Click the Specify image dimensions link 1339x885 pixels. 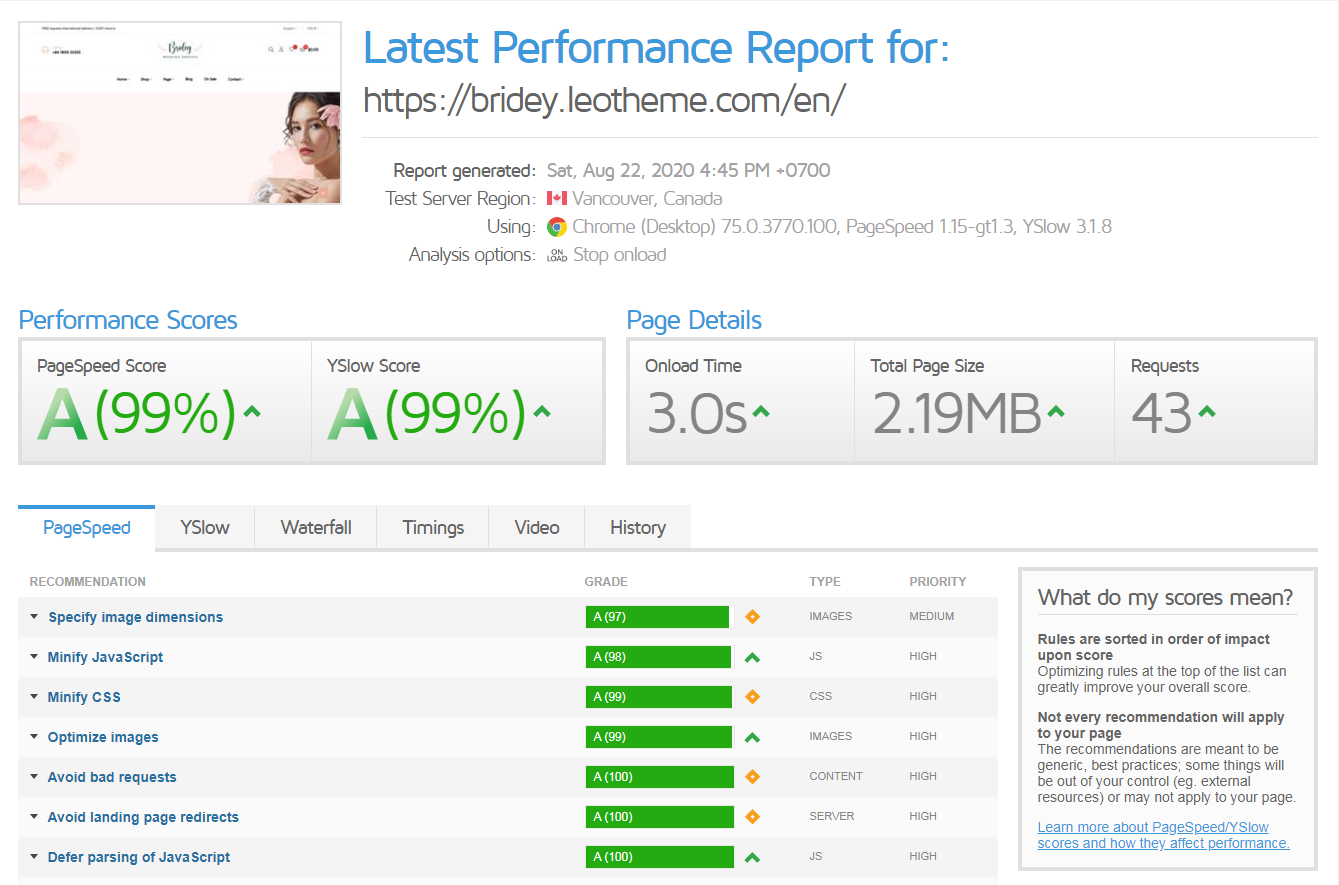click(x=135, y=617)
